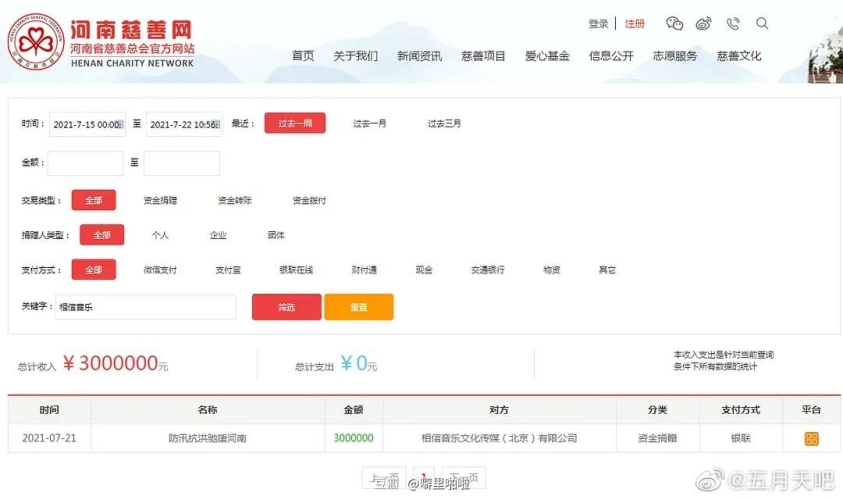
Task: Open calendar picker of start date field
Action: 120,125
